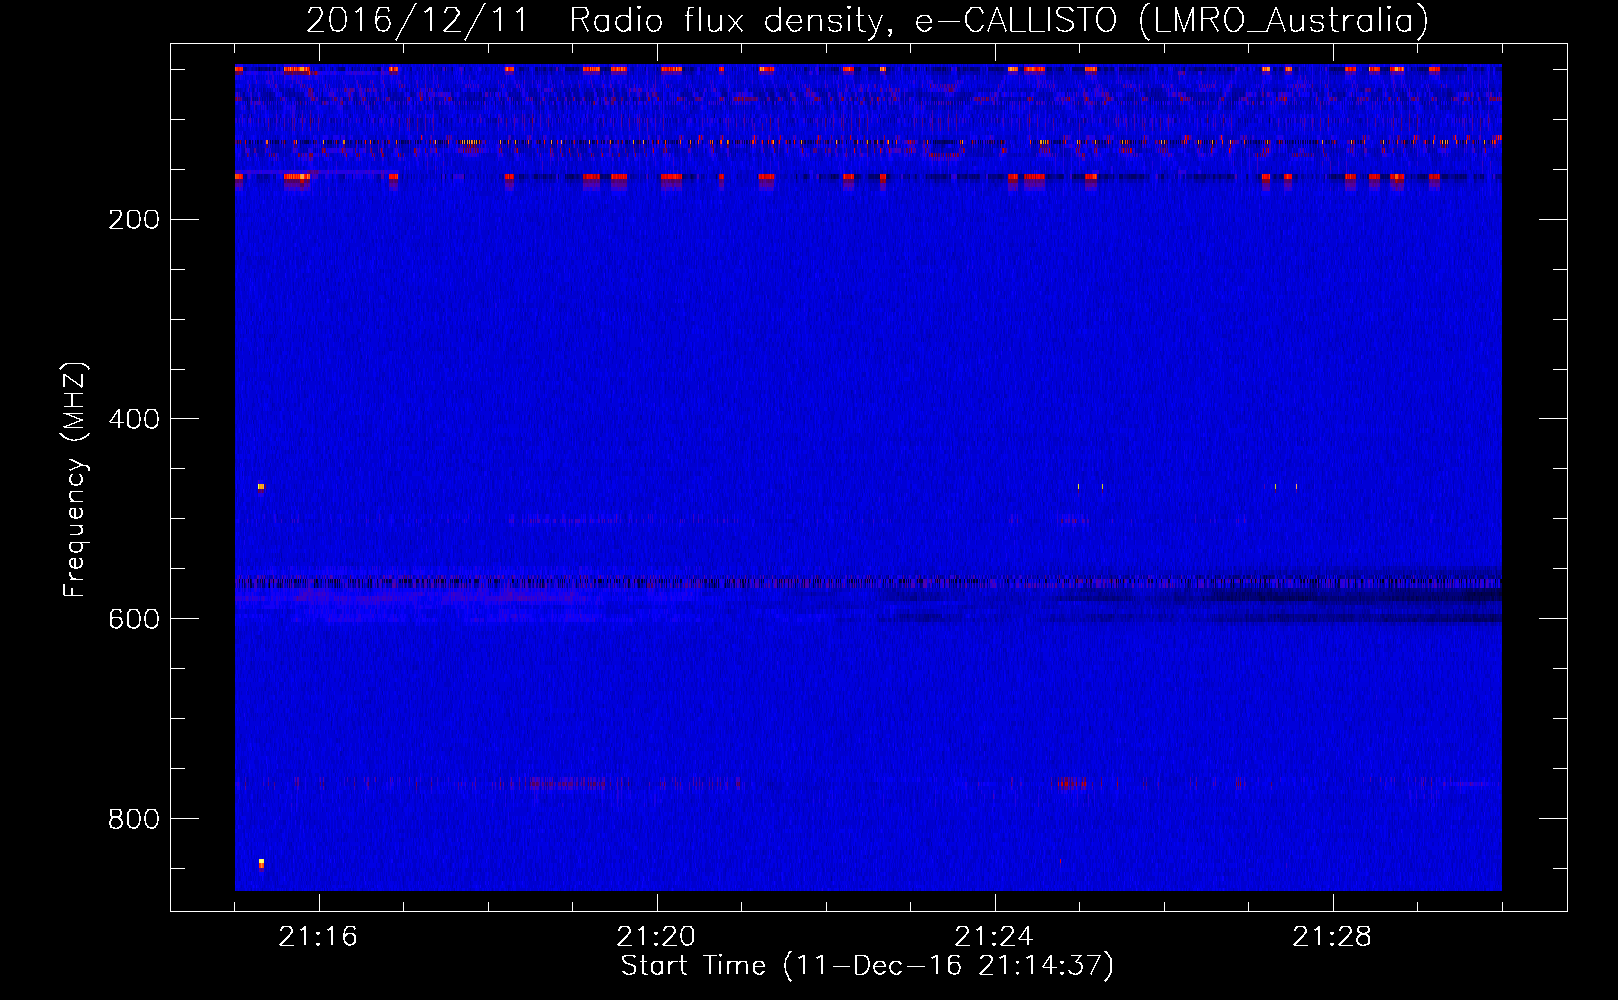This screenshot has width=1618, height=1000.
Task: Click the "Frequency (MHZ)" y-axis label
Action: (75, 480)
